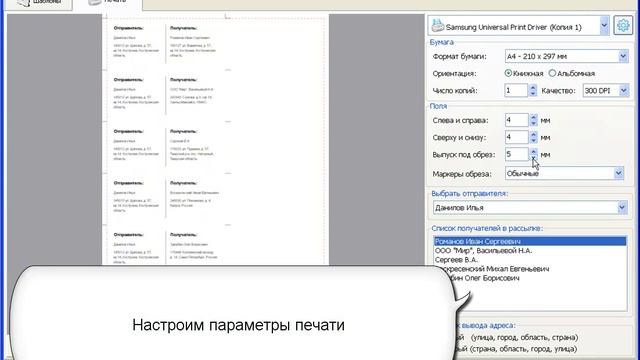Click the first envelope label in preview

coord(167,43)
